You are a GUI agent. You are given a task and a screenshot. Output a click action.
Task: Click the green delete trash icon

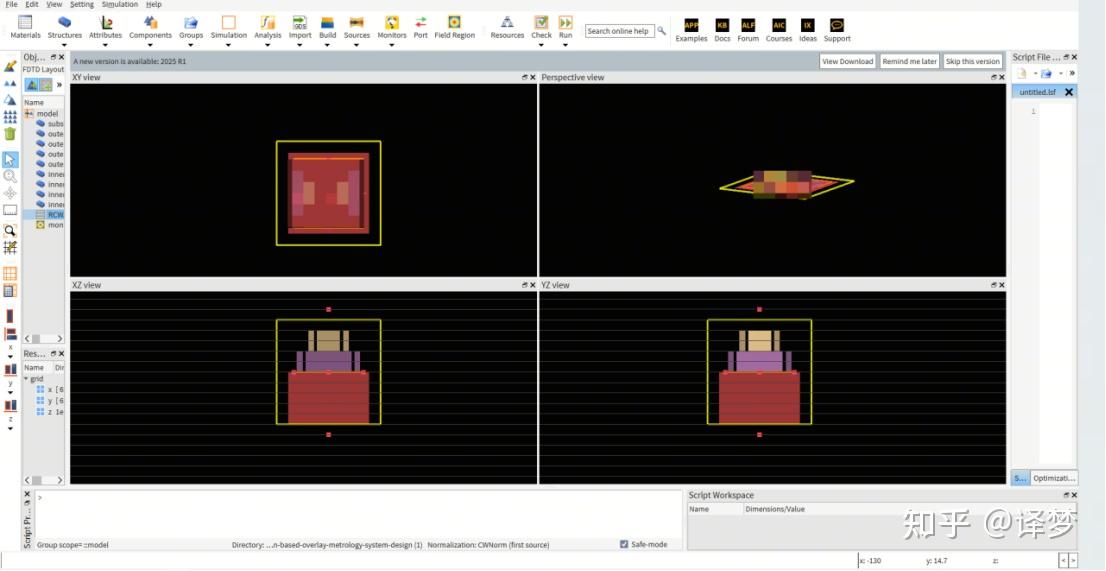pyautogui.click(x=10, y=133)
